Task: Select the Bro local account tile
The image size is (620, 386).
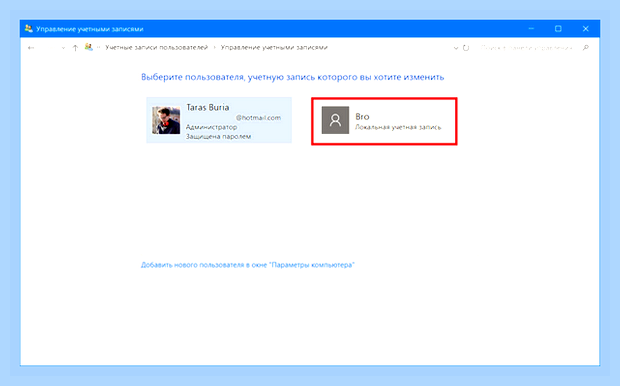Action: 384,121
